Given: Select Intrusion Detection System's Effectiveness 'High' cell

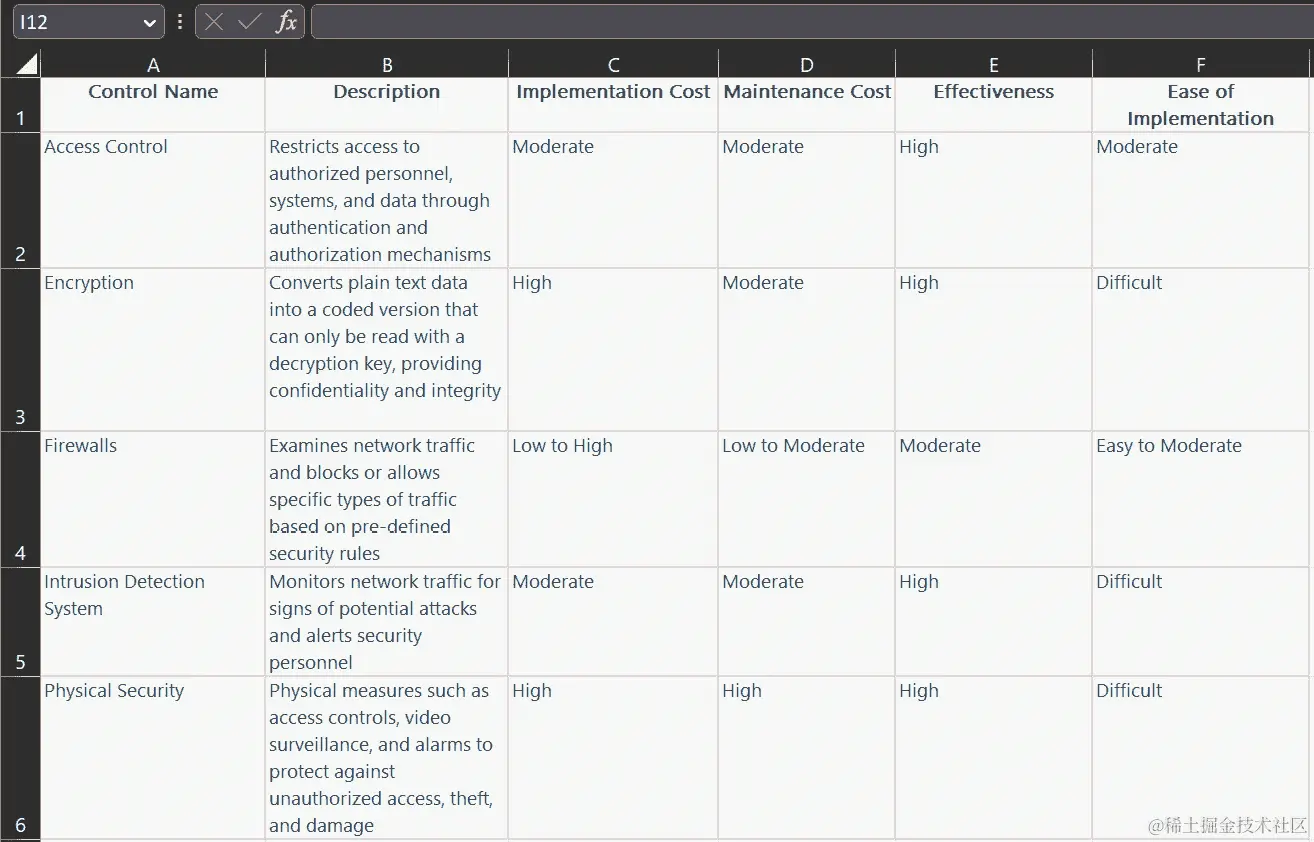Looking at the screenshot, I should (994, 622).
